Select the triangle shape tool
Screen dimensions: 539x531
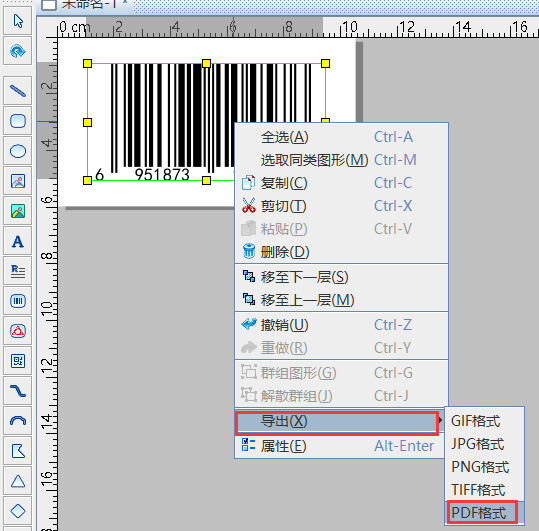point(18,481)
